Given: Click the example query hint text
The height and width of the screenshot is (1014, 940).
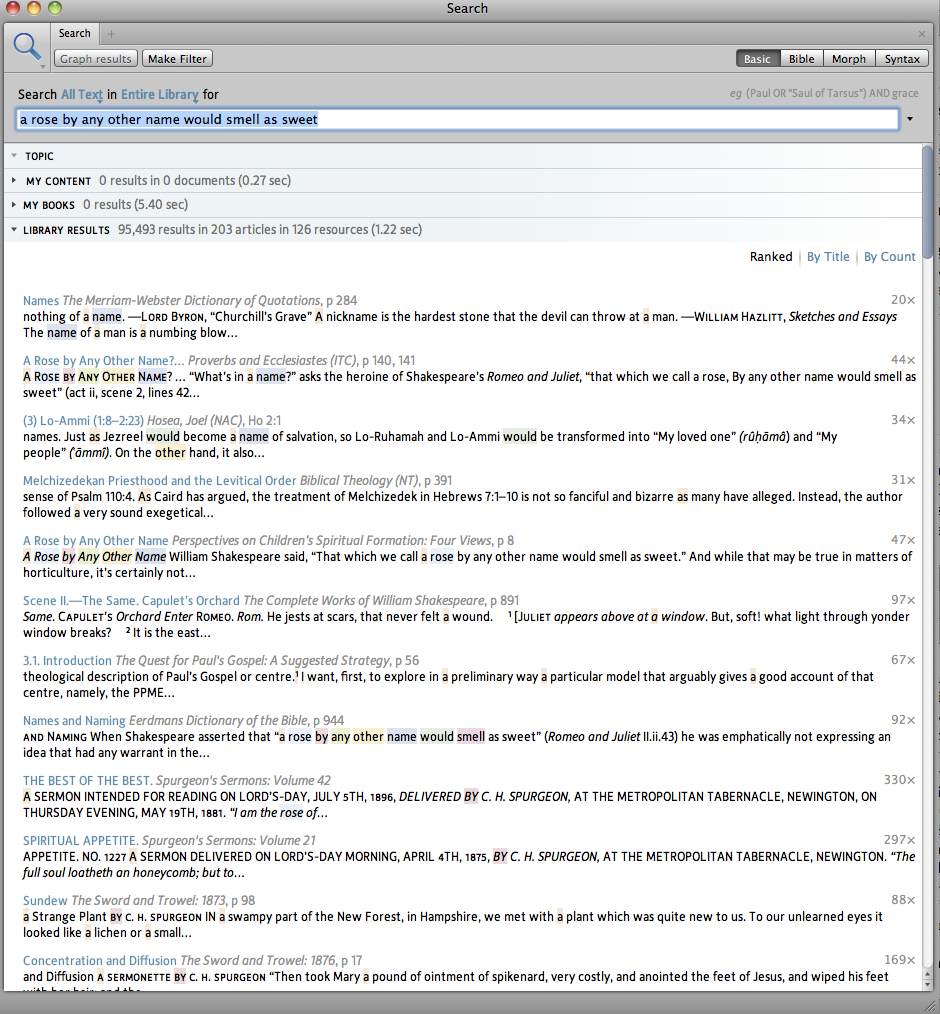Looking at the screenshot, I should [x=824, y=93].
